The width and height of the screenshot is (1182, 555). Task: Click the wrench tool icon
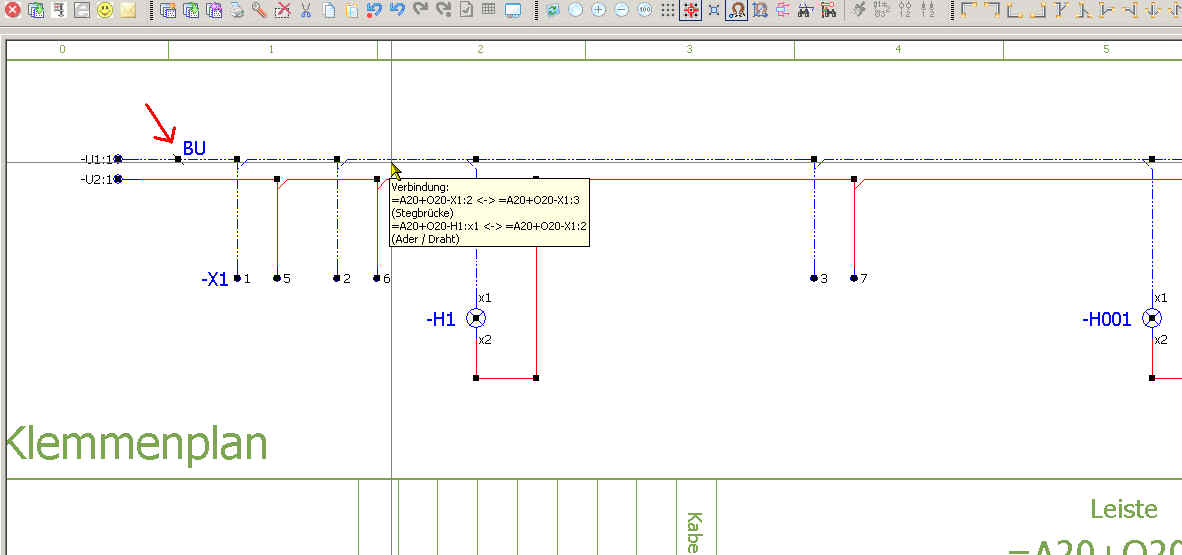(259, 11)
